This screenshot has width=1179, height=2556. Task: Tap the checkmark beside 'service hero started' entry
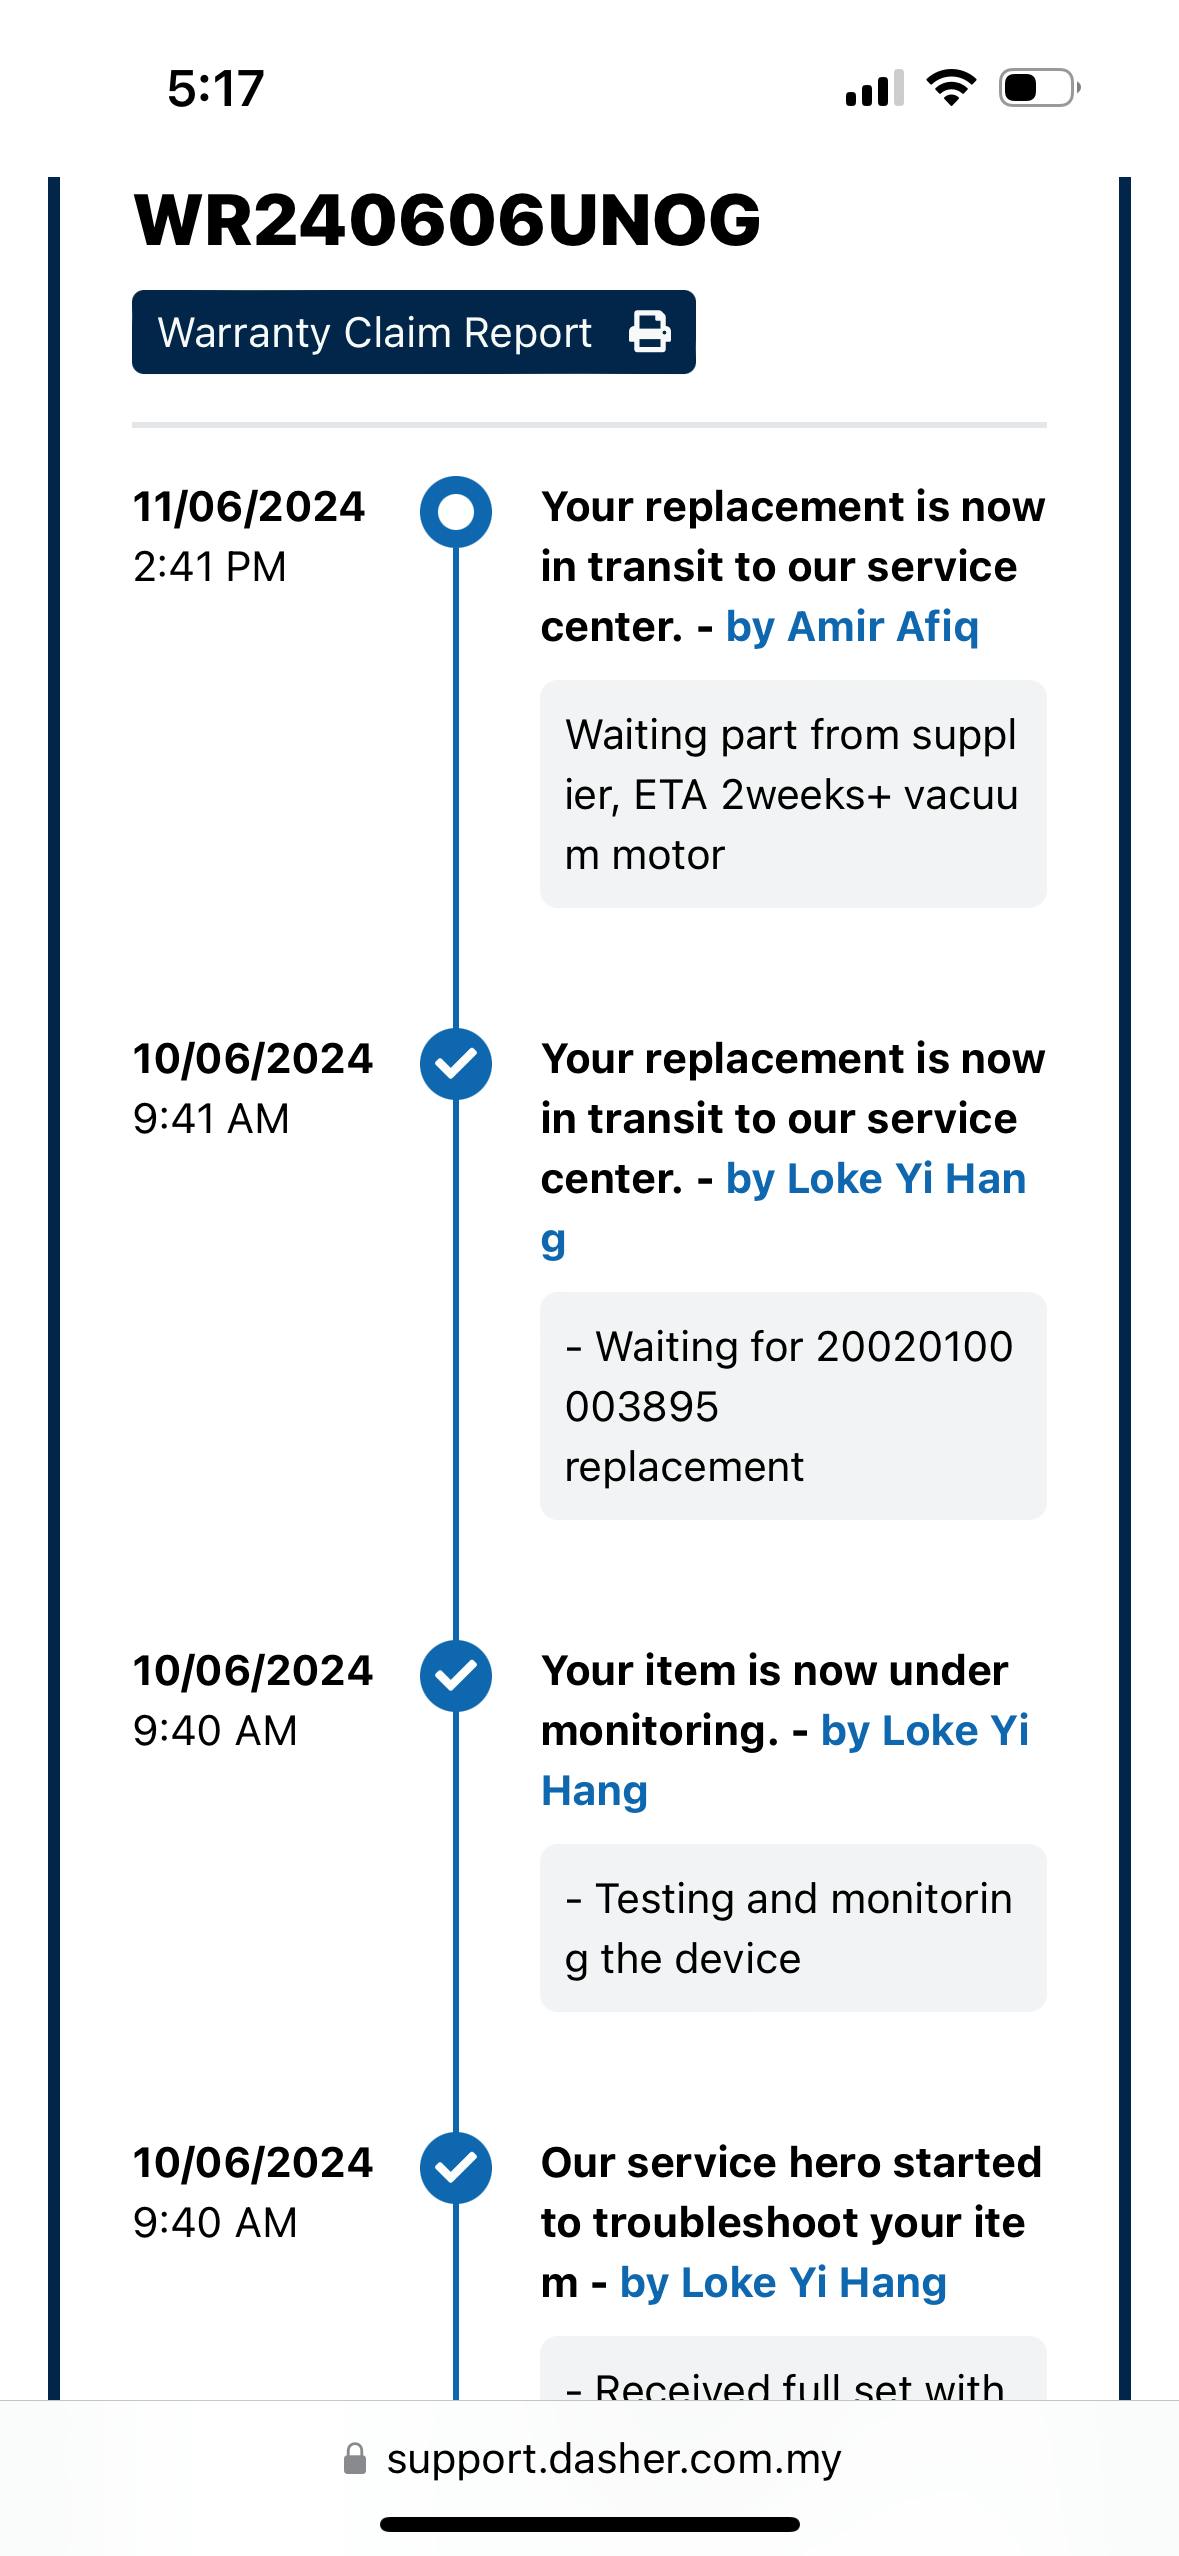click(456, 2167)
